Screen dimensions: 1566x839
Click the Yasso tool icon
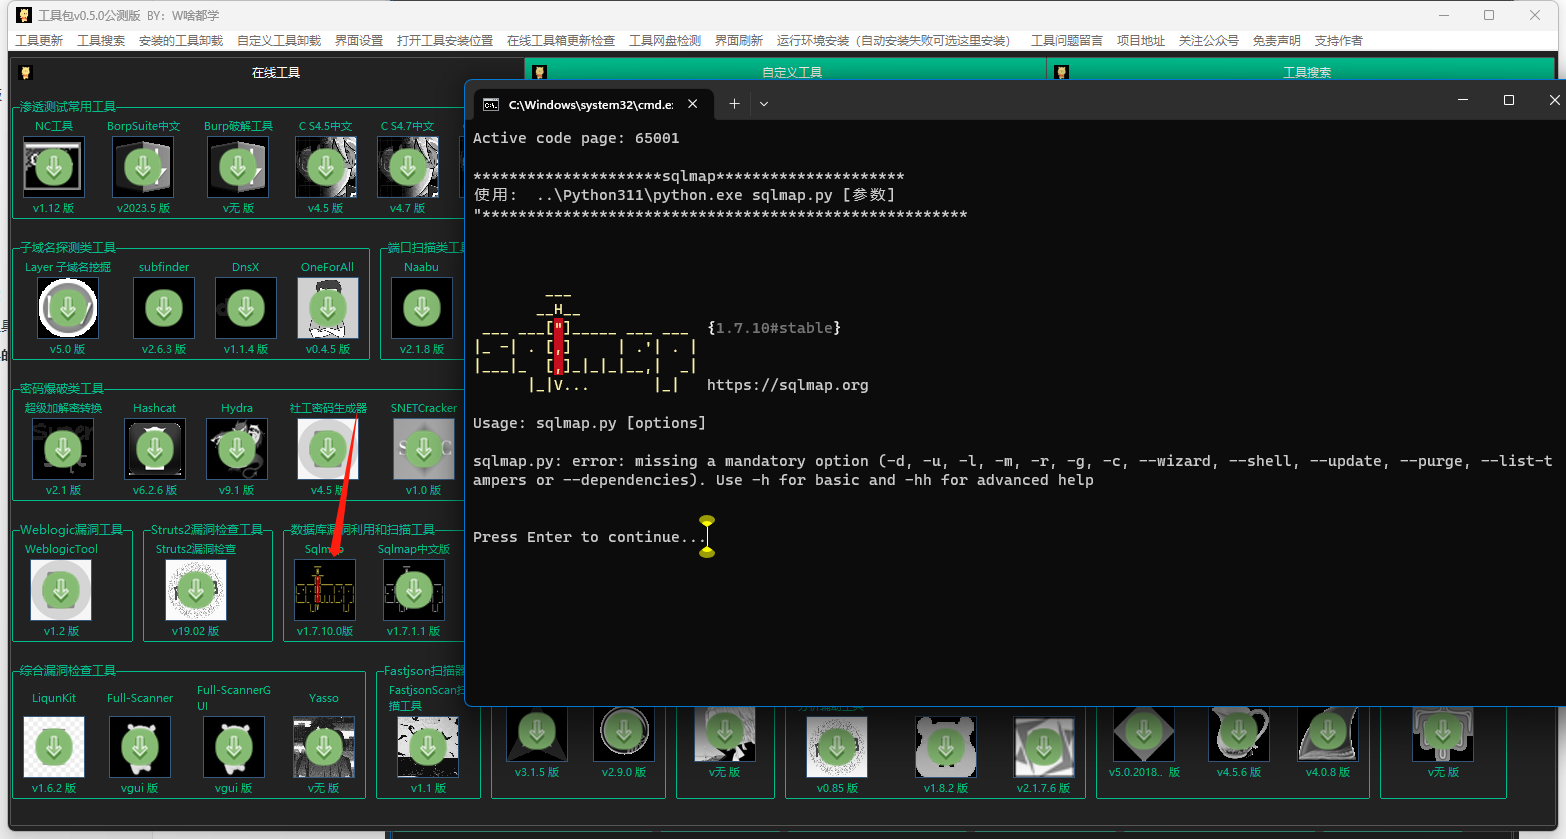(324, 747)
